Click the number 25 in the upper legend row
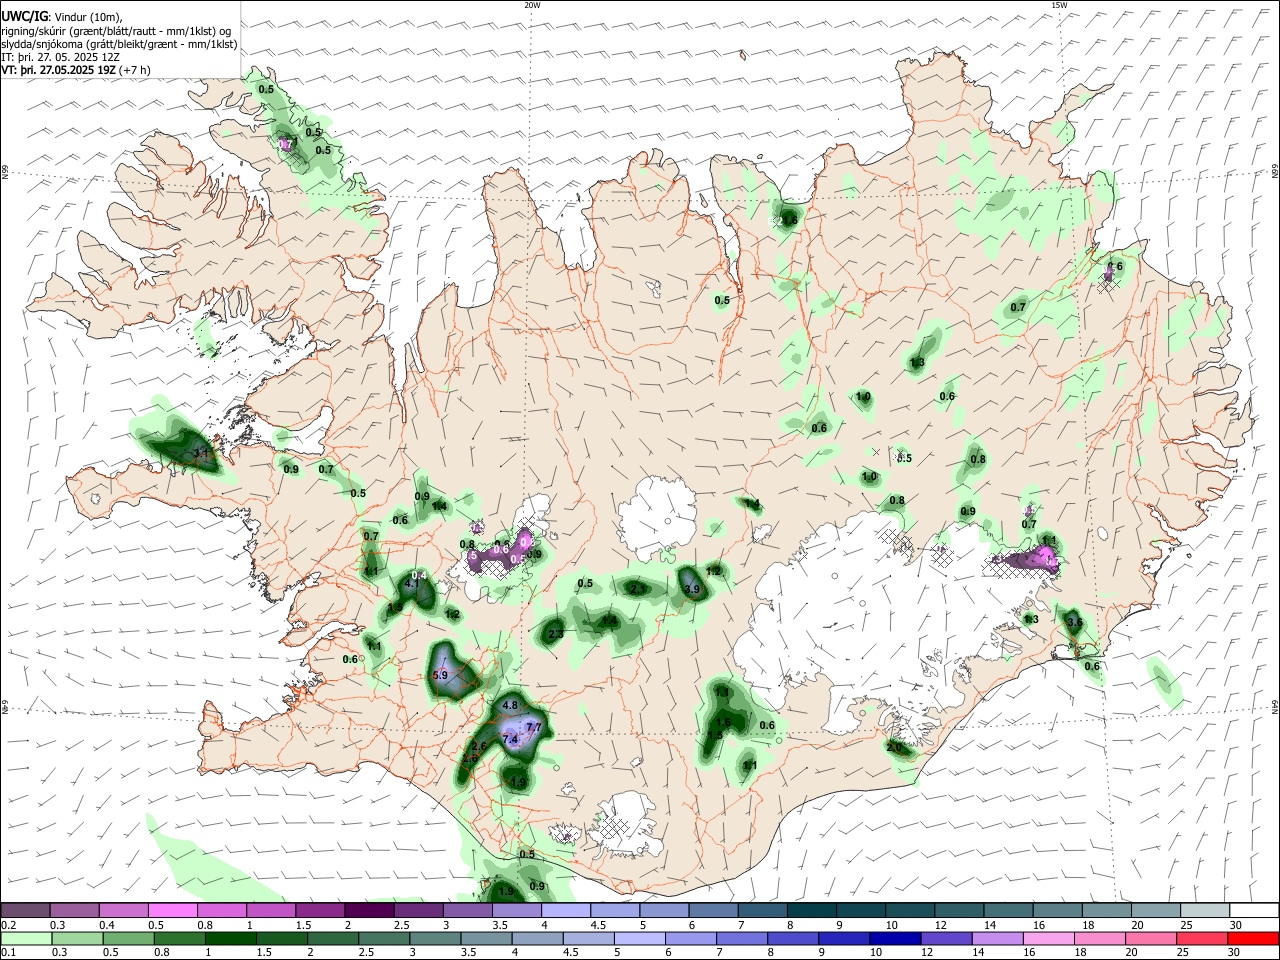This screenshot has height=960, width=1280. pos(1185,925)
